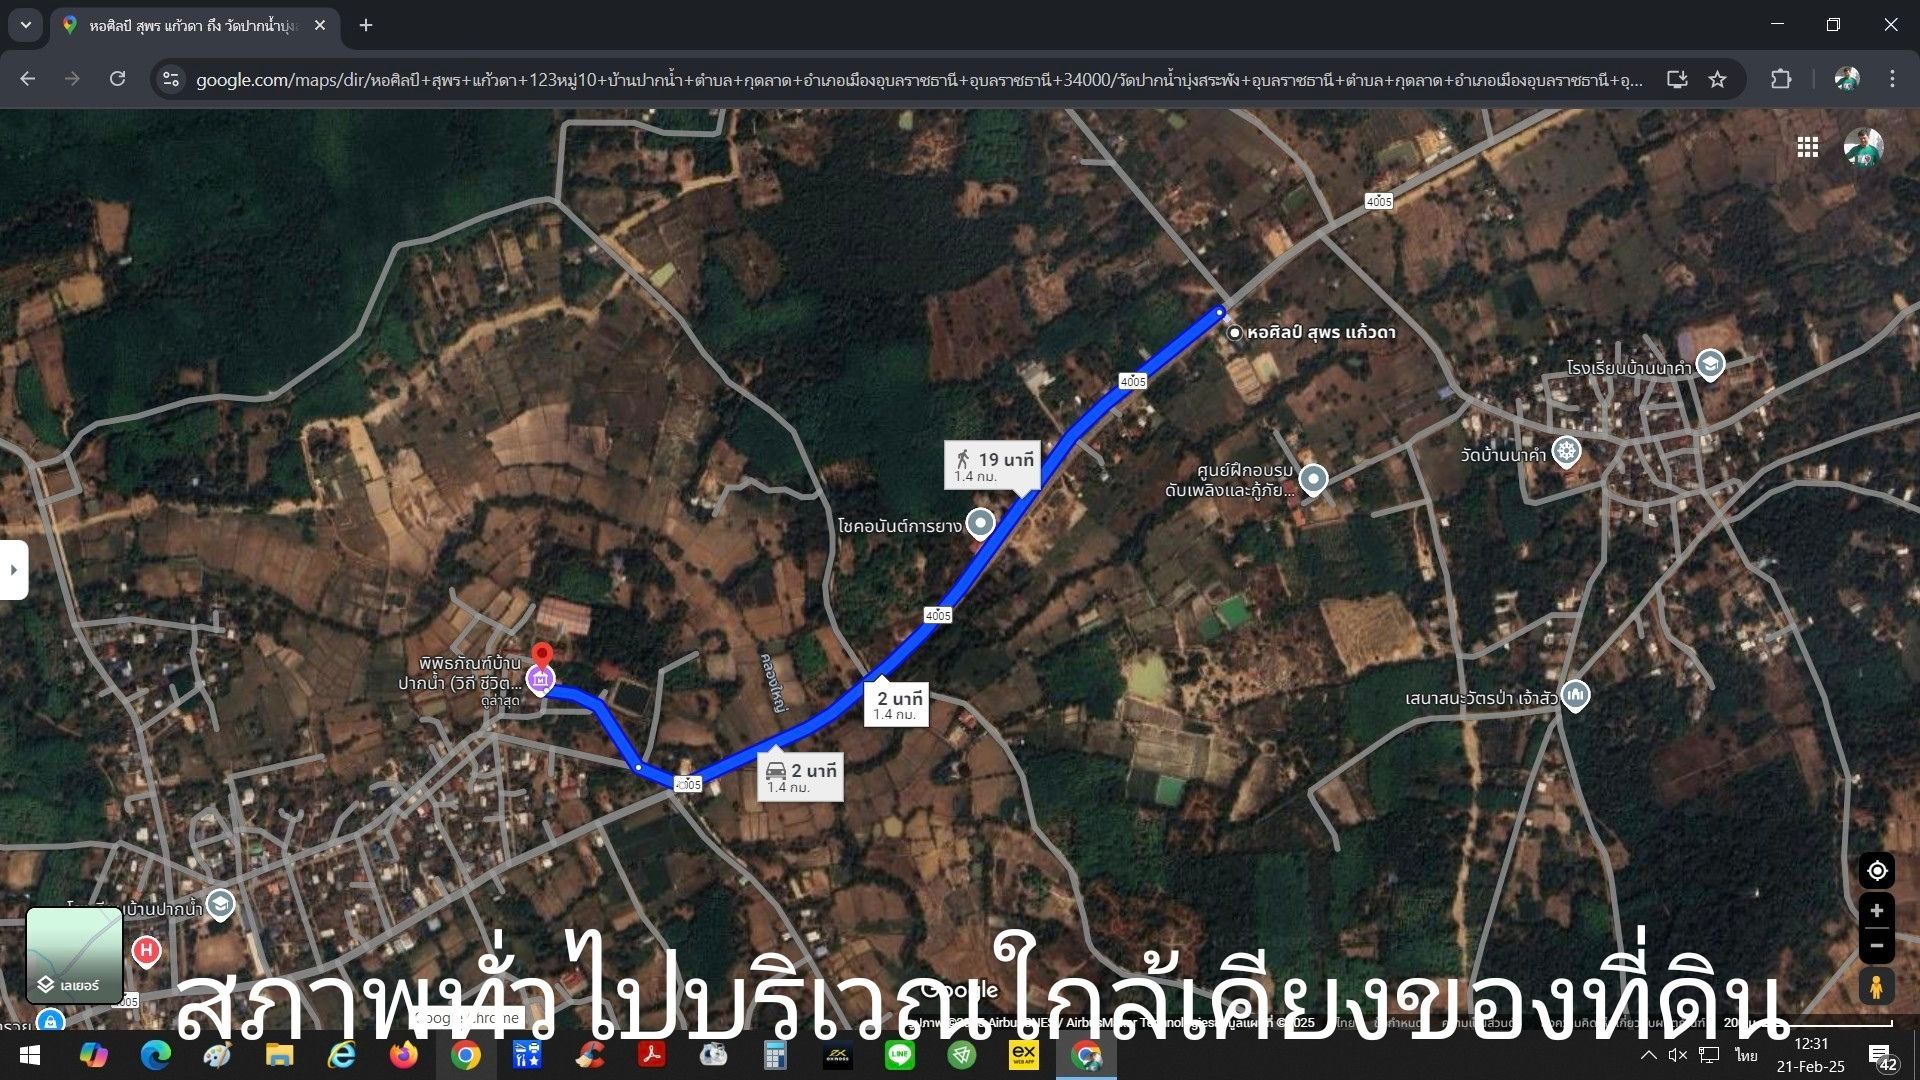Close the Google Maps tab
This screenshot has width=1920, height=1080.
pos(320,25)
